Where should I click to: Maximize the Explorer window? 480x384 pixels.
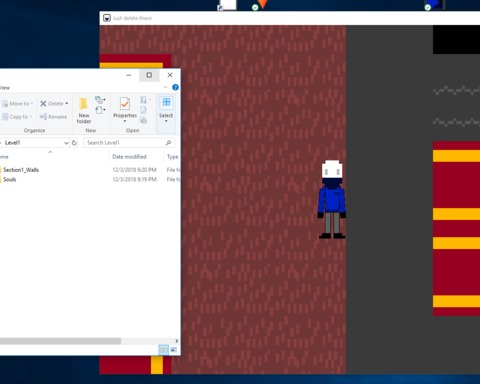point(149,75)
